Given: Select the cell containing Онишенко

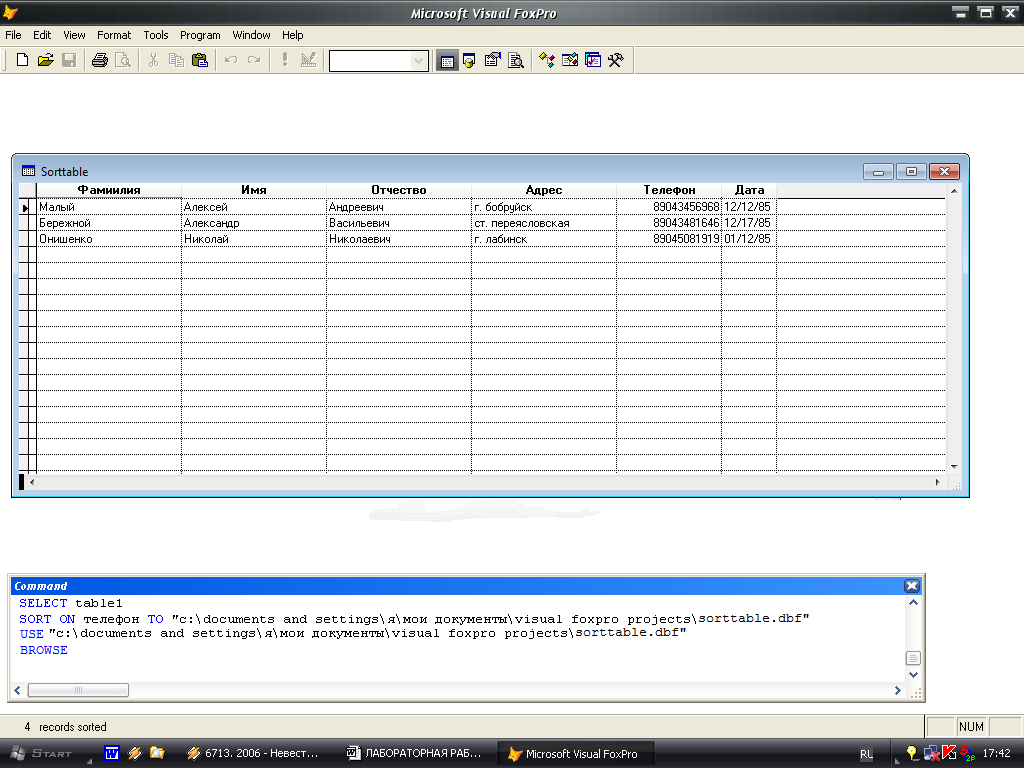Looking at the screenshot, I should (109, 239).
